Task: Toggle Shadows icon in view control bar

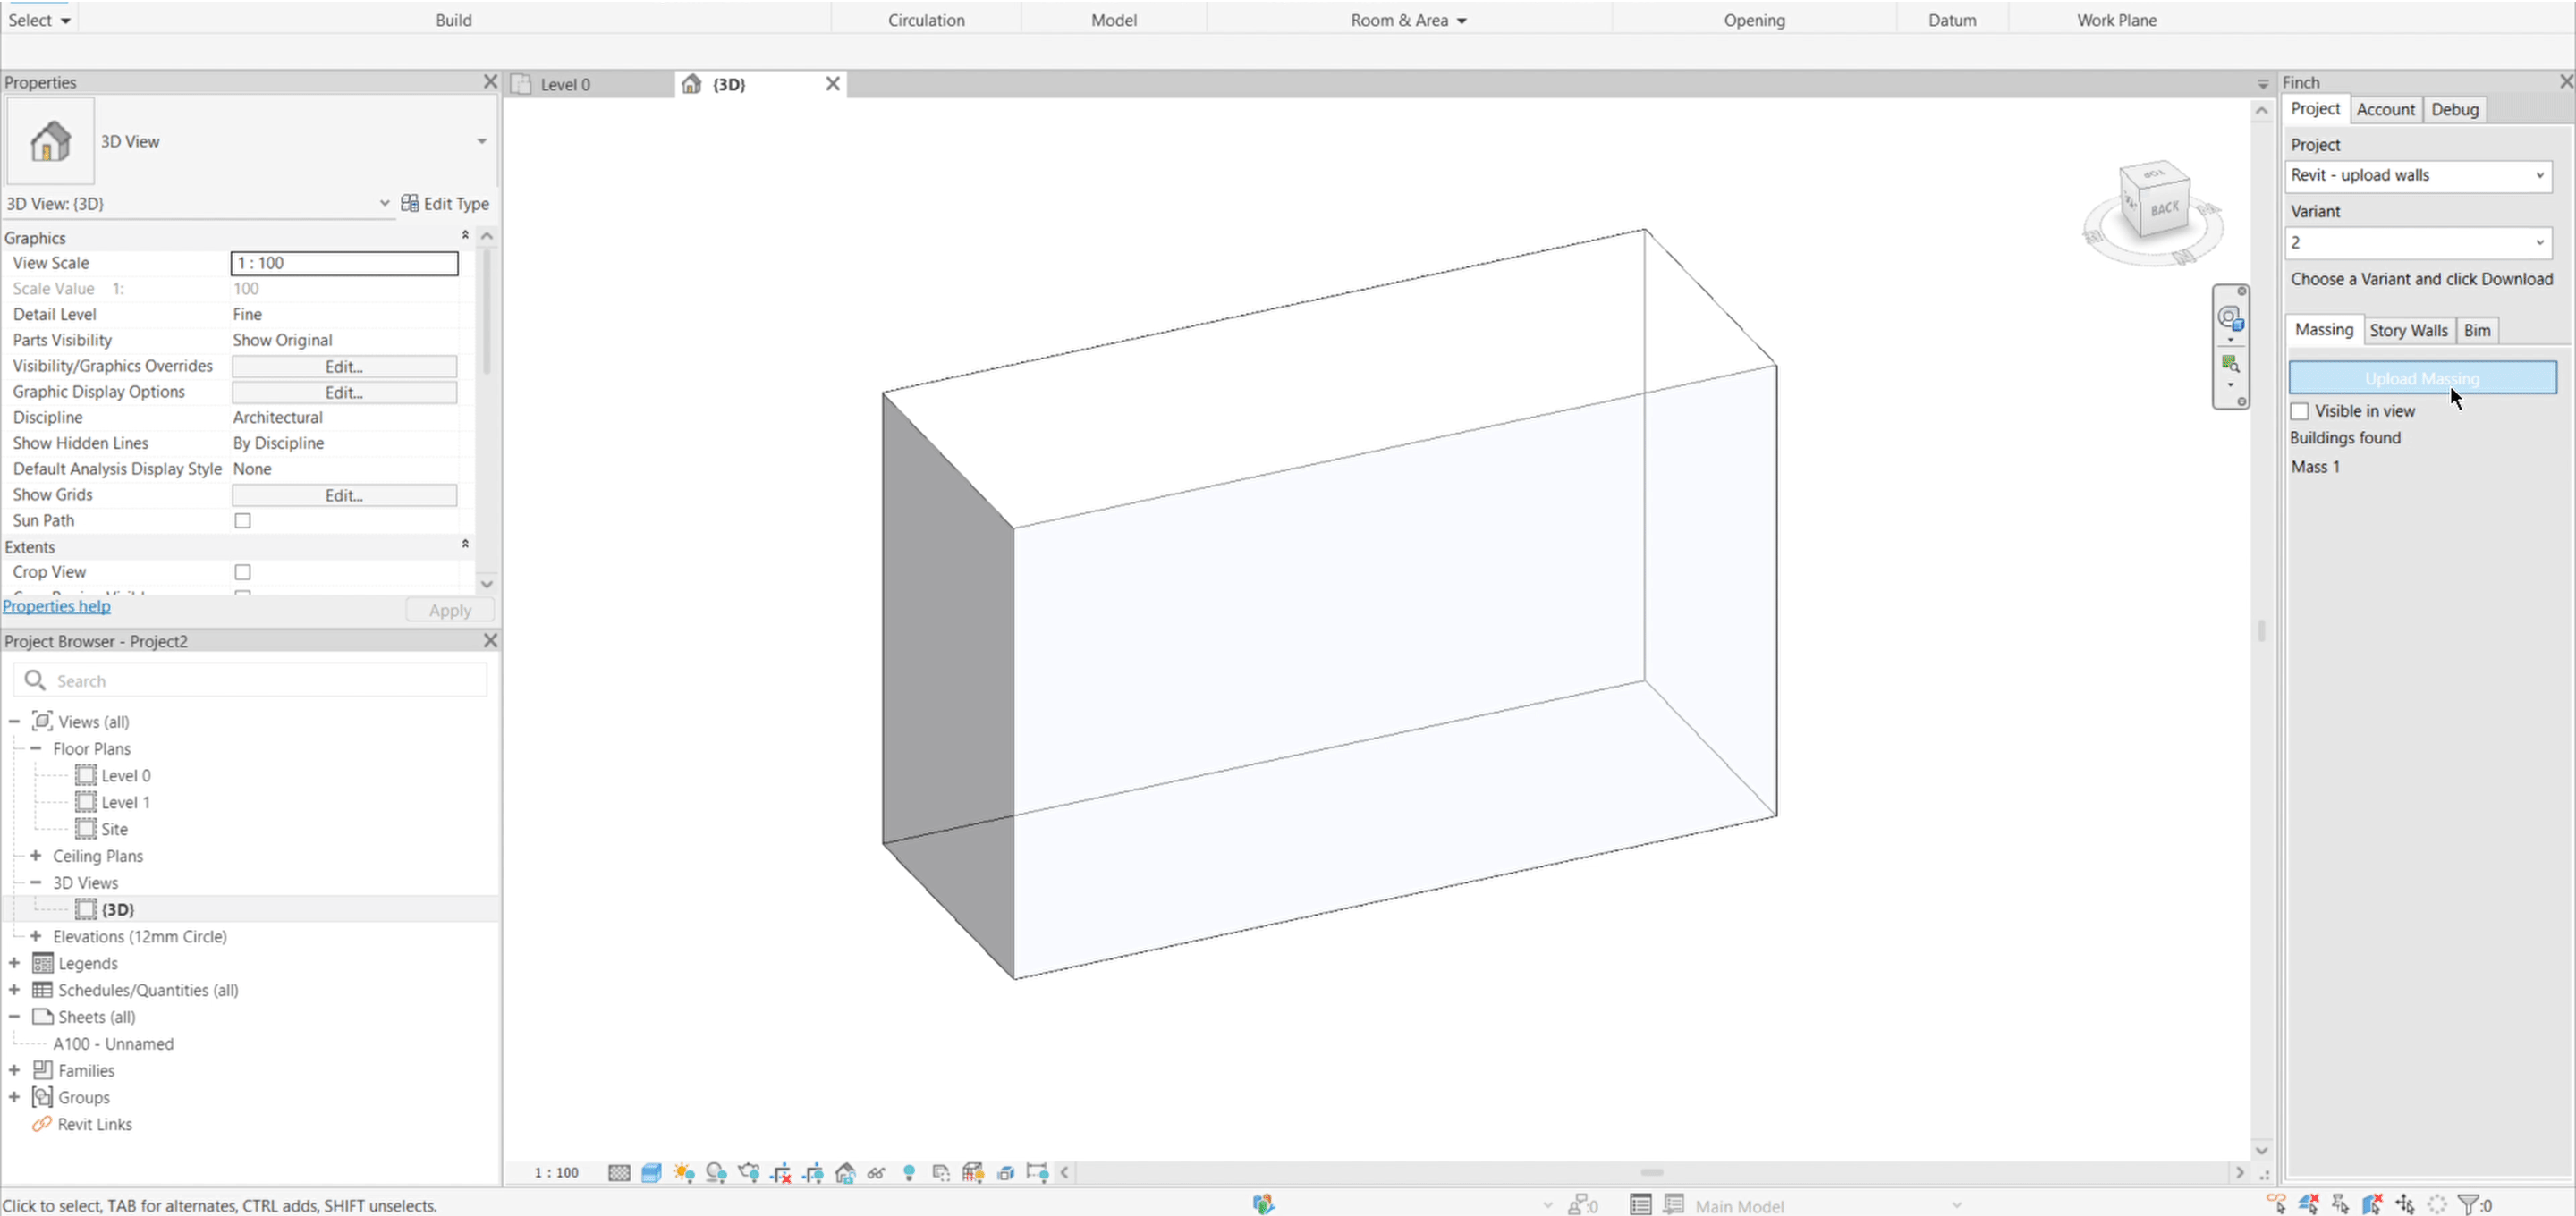Action: point(716,1173)
